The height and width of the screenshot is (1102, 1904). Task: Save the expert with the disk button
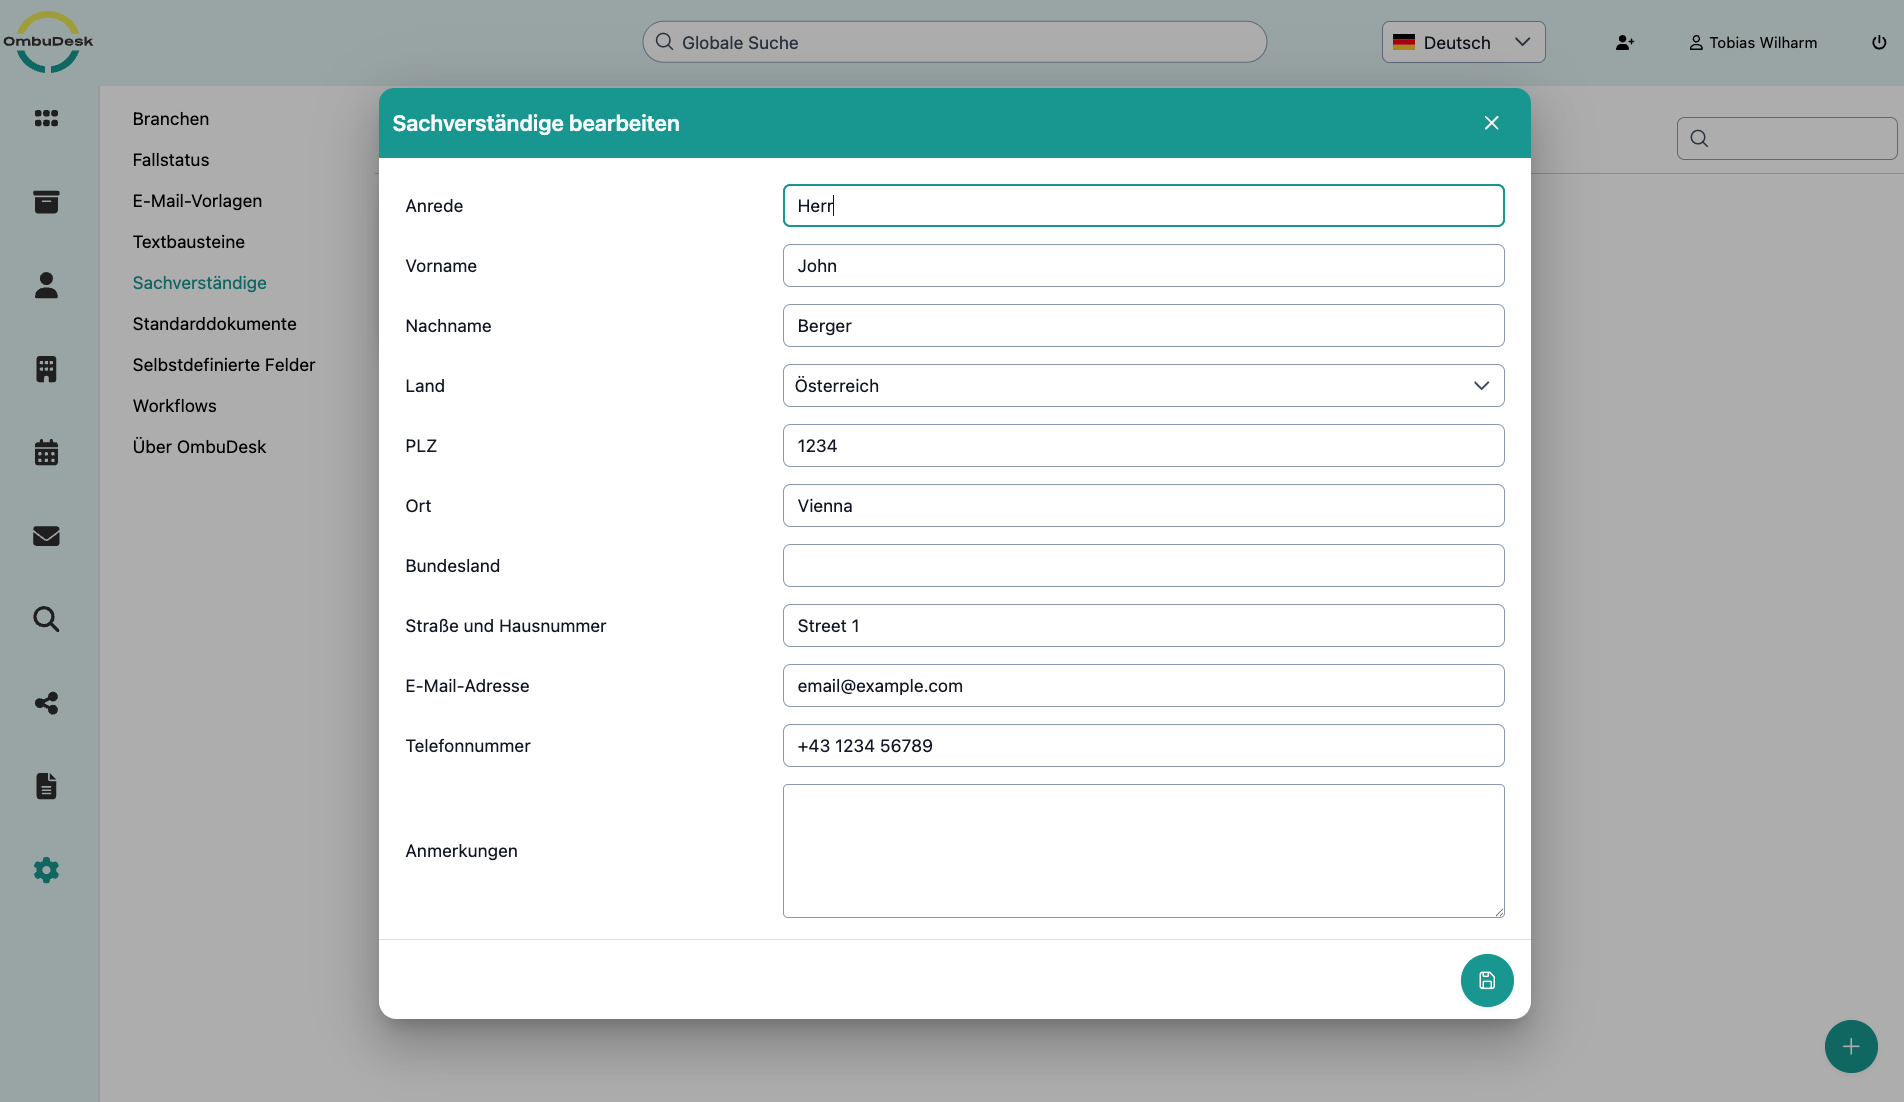(1487, 980)
